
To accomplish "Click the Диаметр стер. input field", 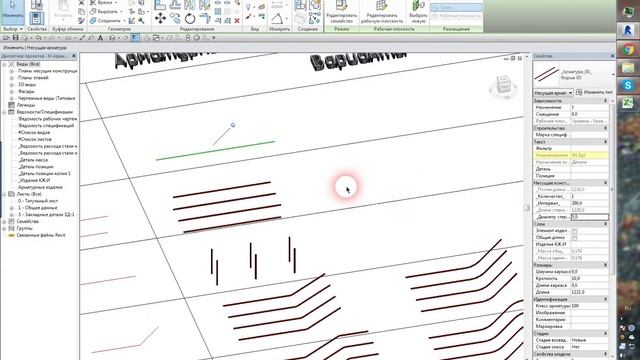I will pyautogui.click(x=589, y=217).
